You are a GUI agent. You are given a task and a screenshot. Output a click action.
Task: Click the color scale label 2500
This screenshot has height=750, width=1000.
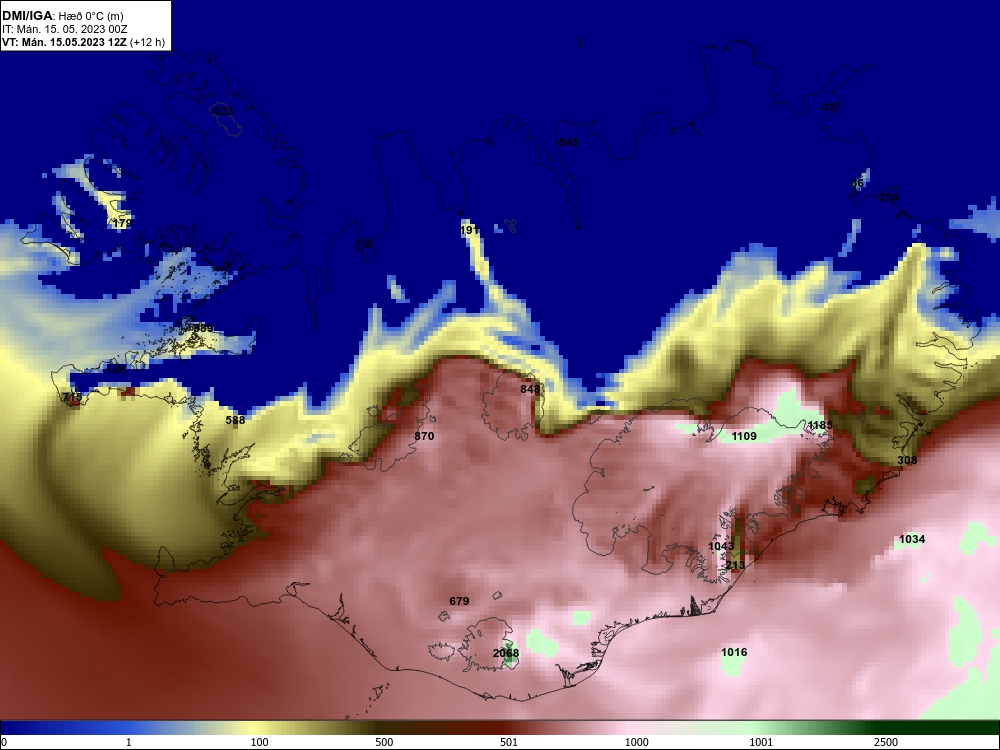click(x=886, y=742)
